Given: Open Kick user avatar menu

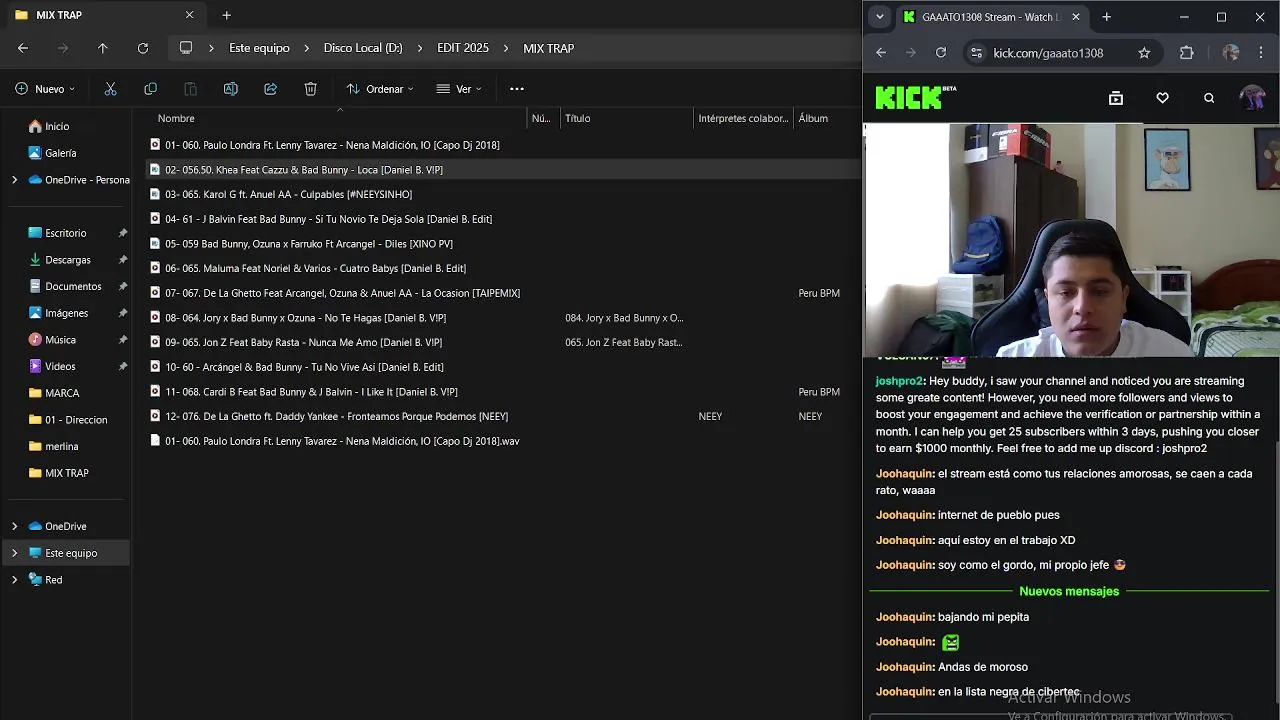Looking at the screenshot, I should point(1252,98).
